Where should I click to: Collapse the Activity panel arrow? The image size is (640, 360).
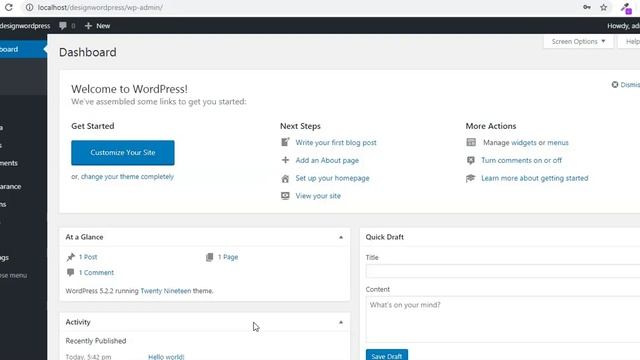pos(341,322)
